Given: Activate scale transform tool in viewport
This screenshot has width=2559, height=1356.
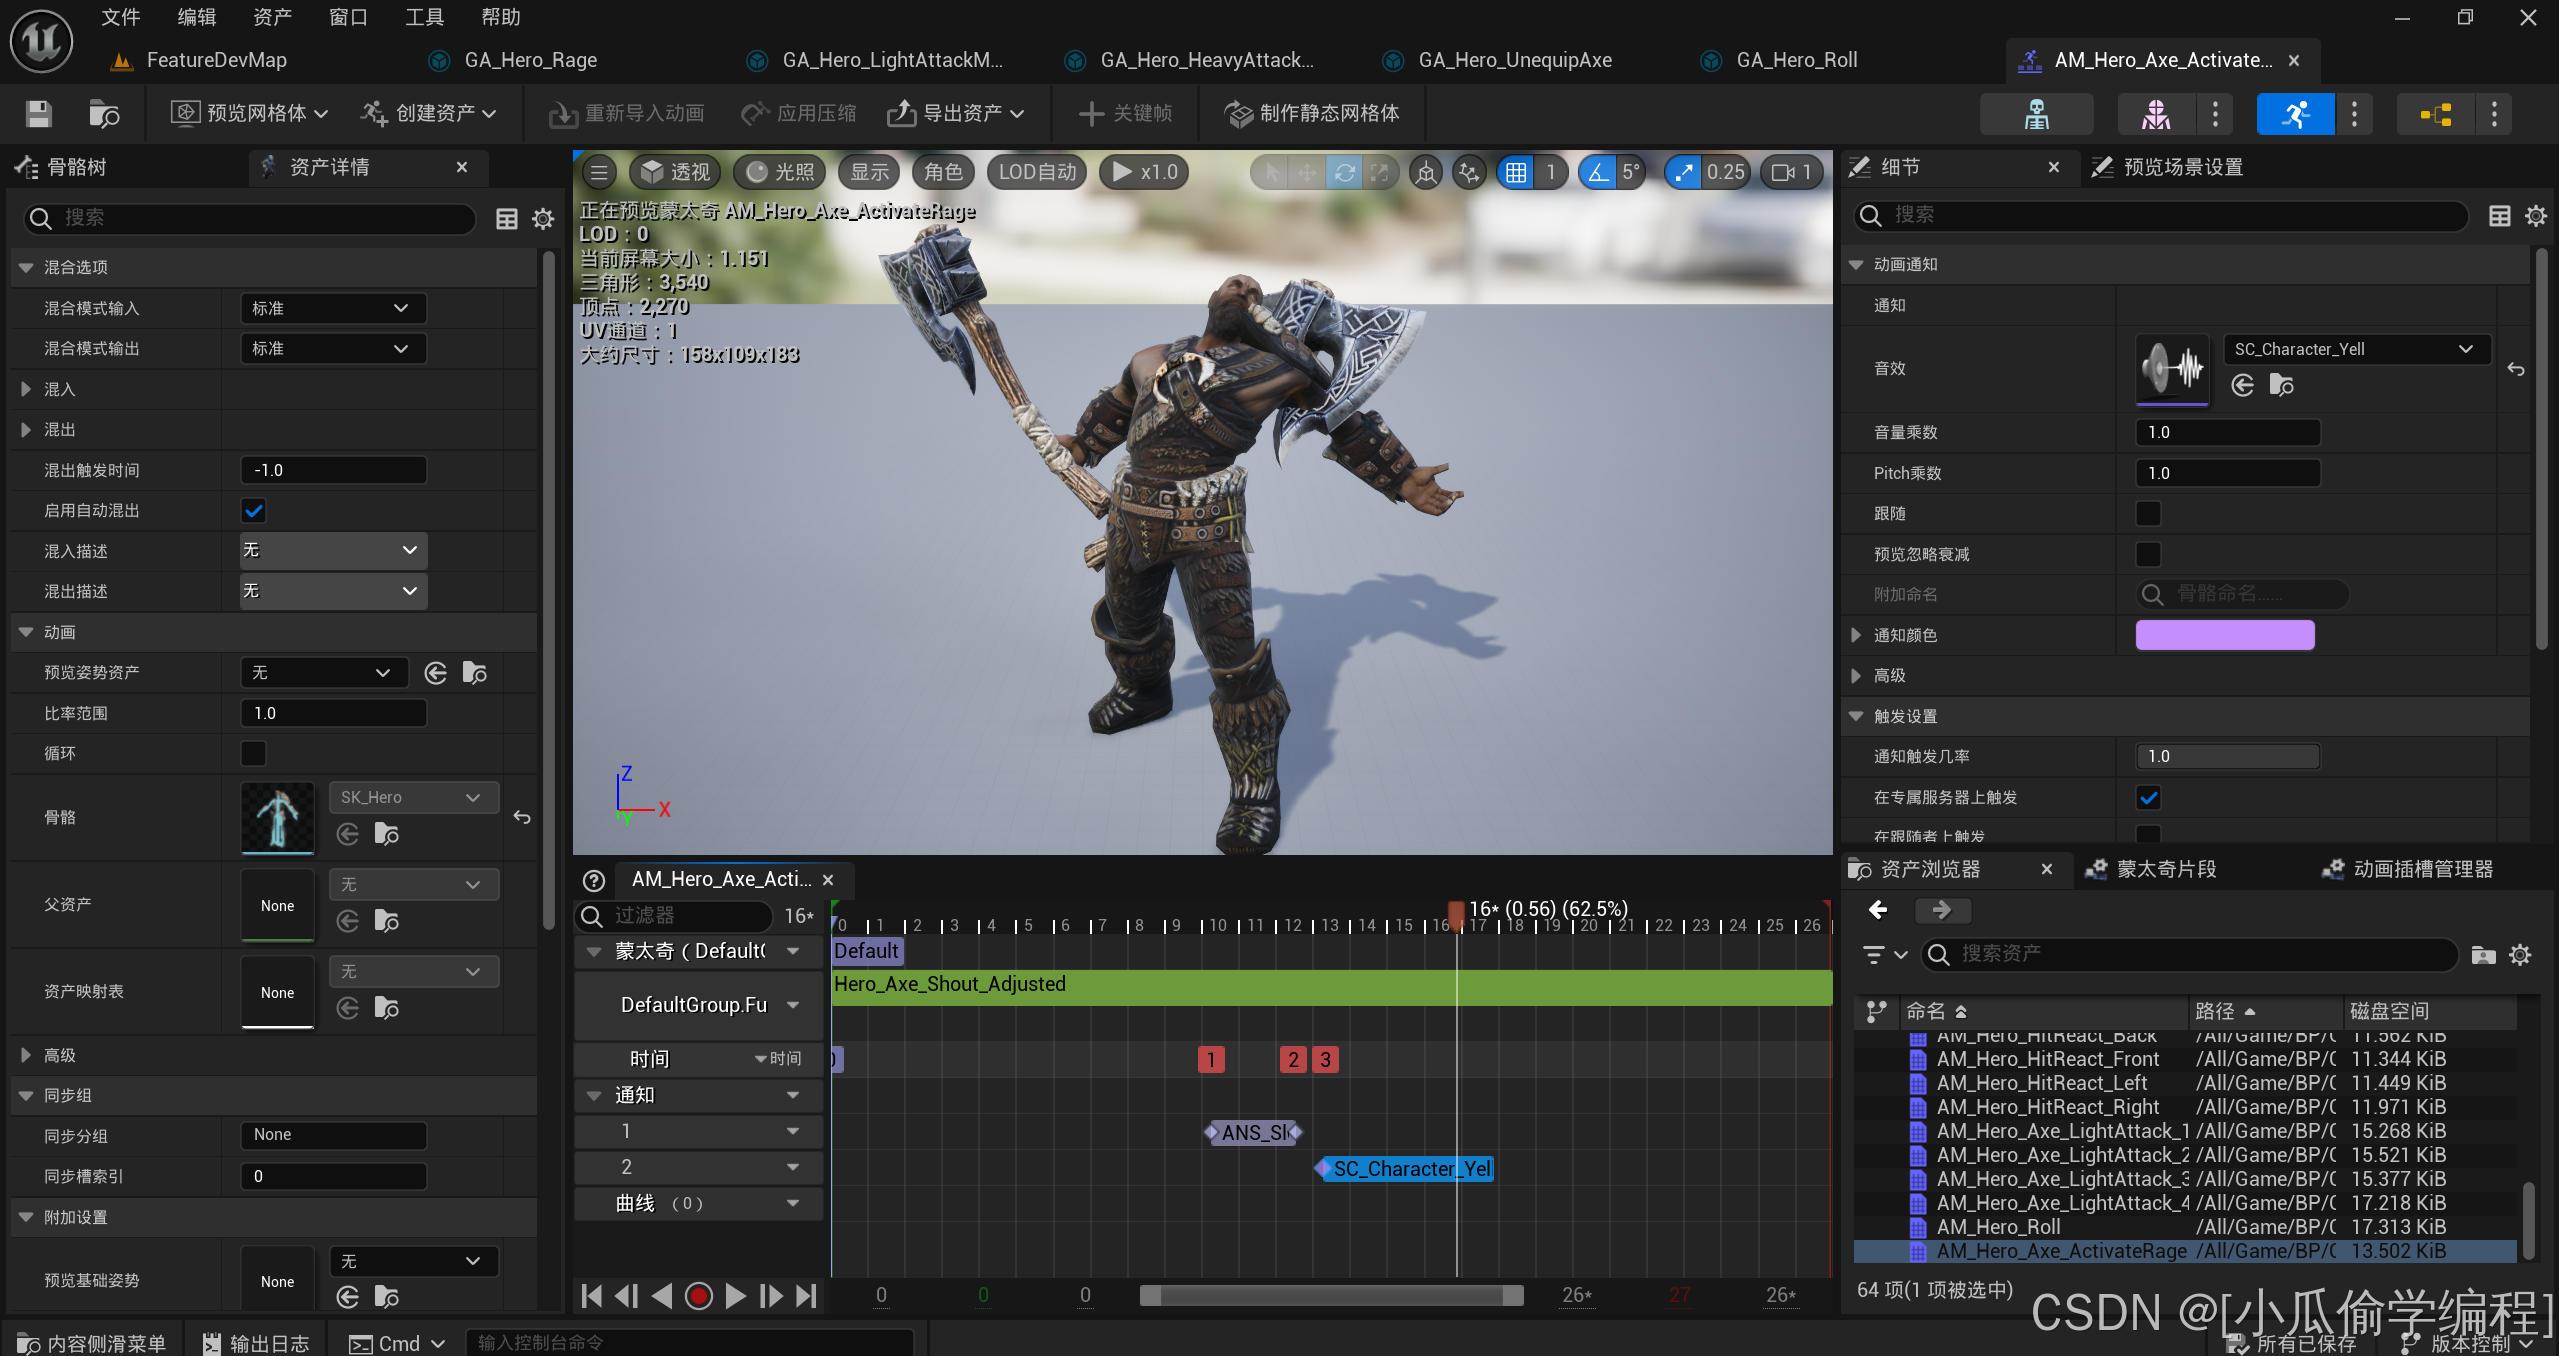Looking at the screenshot, I should tap(1380, 172).
